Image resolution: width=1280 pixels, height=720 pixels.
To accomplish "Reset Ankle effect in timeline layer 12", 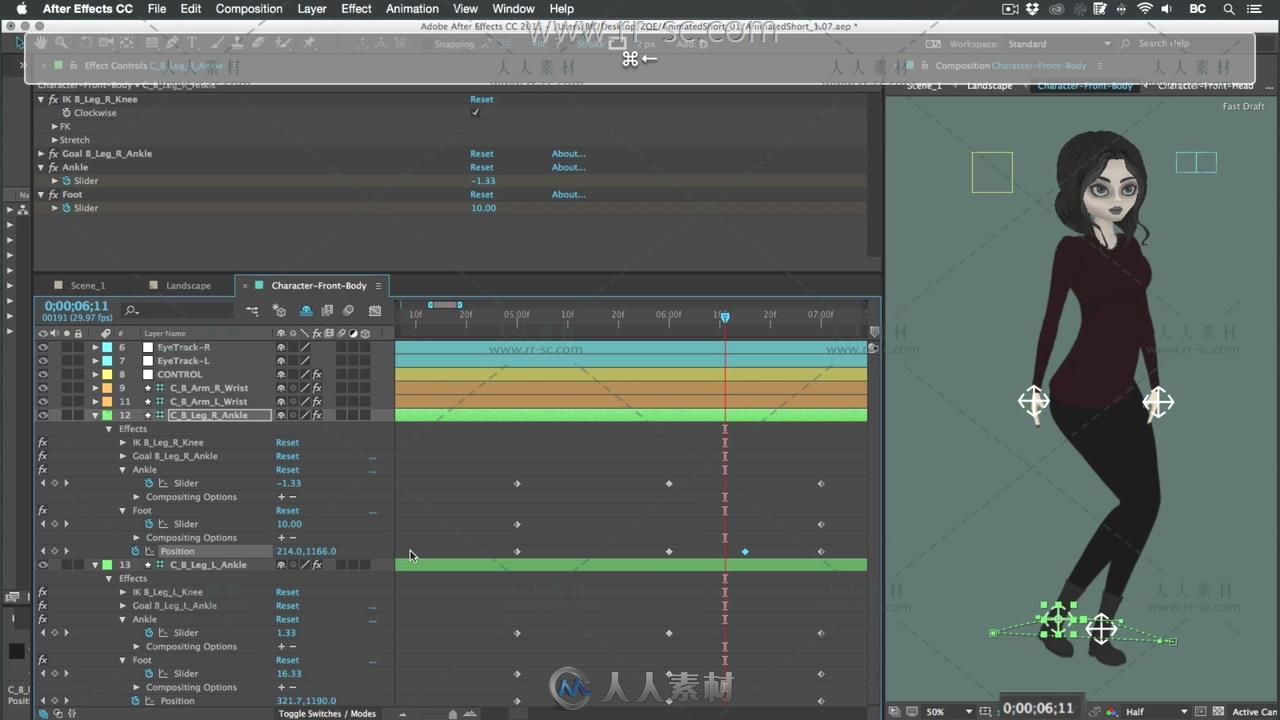I will pyautogui.click(x=287, y=470).
